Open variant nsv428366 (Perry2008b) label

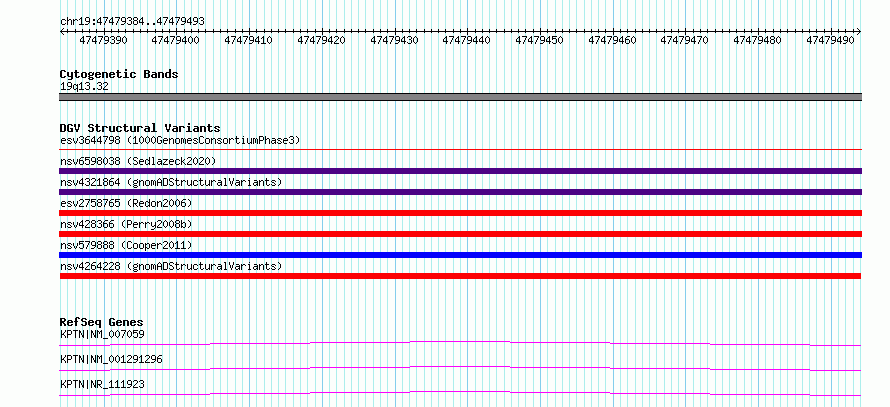pyautogui.click(x=126, y=224)
